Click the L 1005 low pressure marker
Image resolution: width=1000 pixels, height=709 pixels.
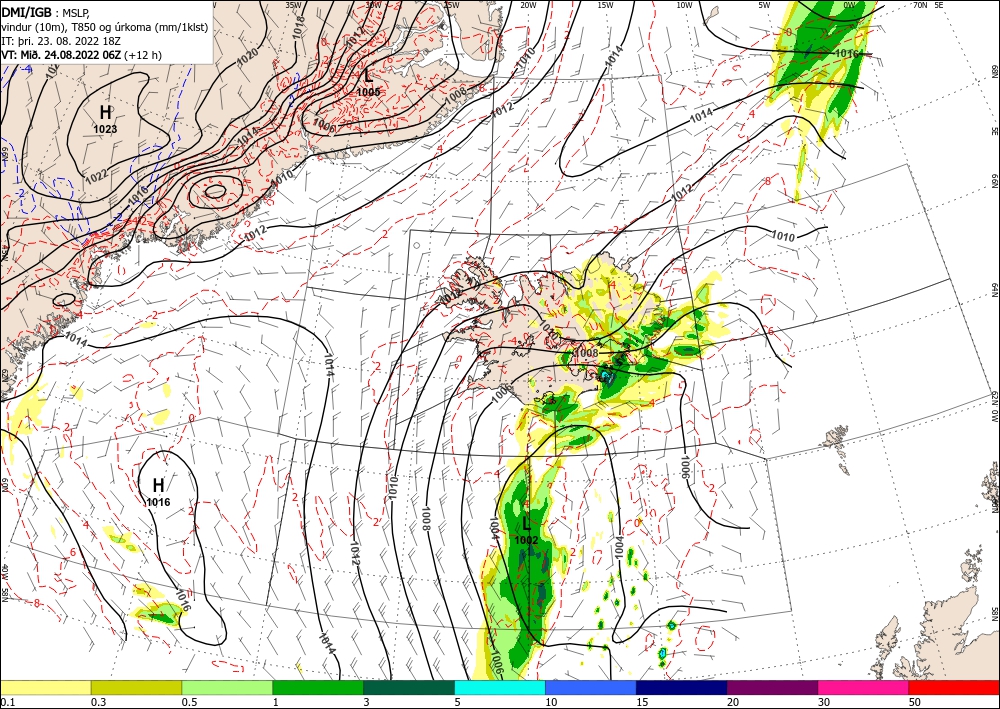click(369, 84)
